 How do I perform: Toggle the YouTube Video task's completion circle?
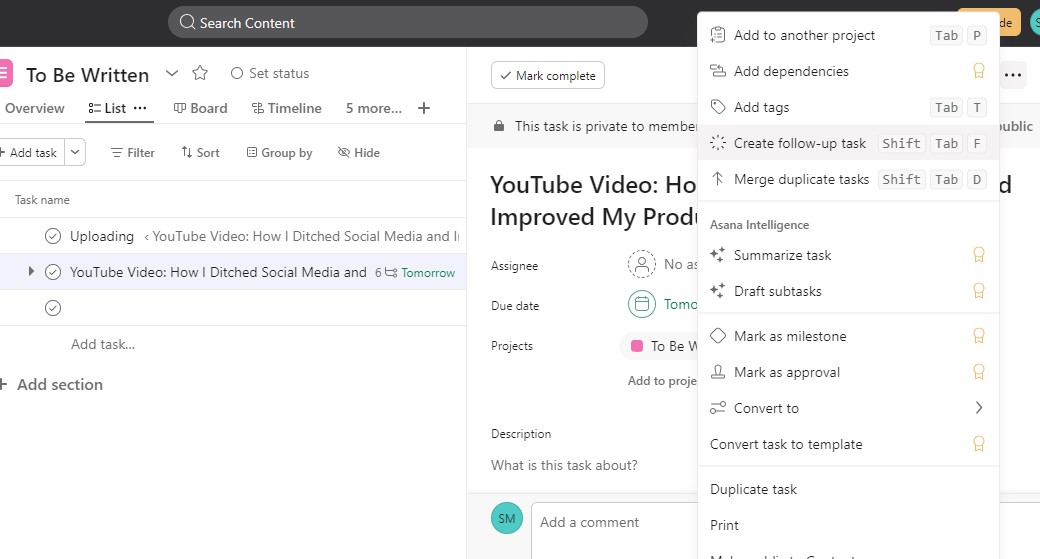coord(53,272)
